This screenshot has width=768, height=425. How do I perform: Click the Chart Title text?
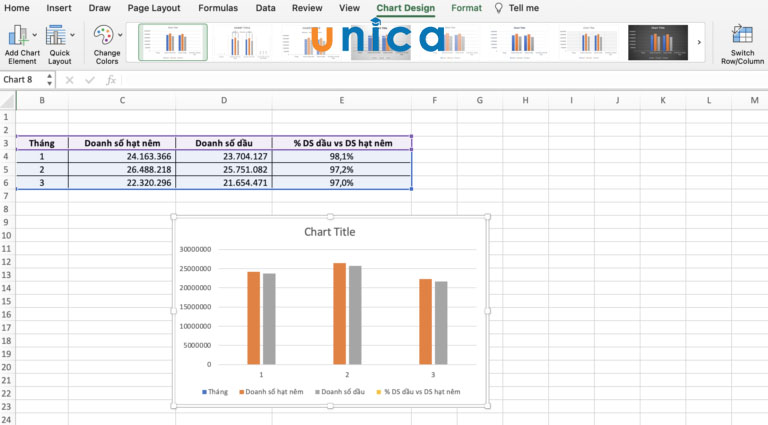pyautogui.click(x=330, y=232)
